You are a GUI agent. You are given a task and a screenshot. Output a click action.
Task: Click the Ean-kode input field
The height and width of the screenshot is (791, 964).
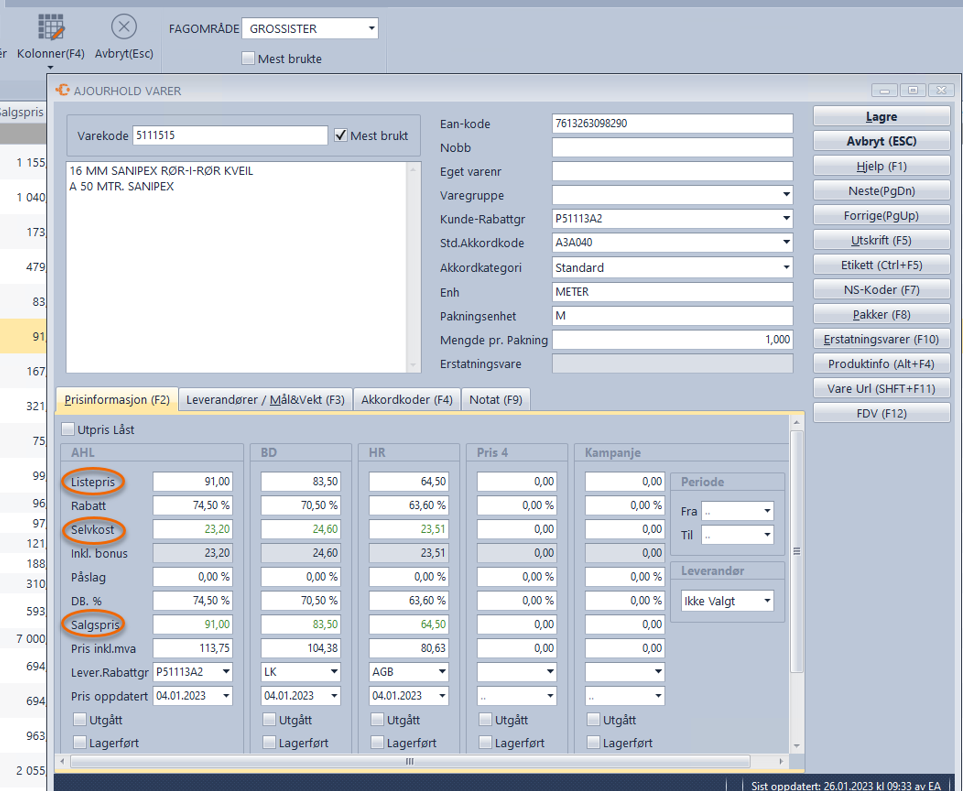(x=671, y=124)
